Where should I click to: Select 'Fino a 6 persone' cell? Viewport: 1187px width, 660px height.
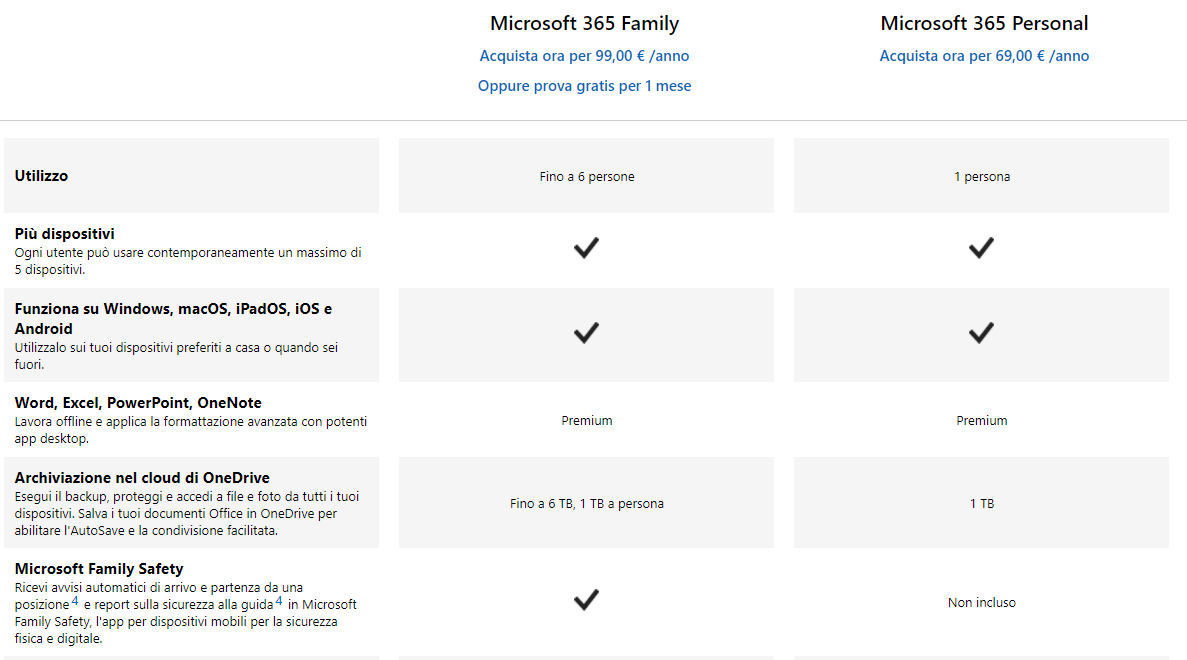pos(587,176)
